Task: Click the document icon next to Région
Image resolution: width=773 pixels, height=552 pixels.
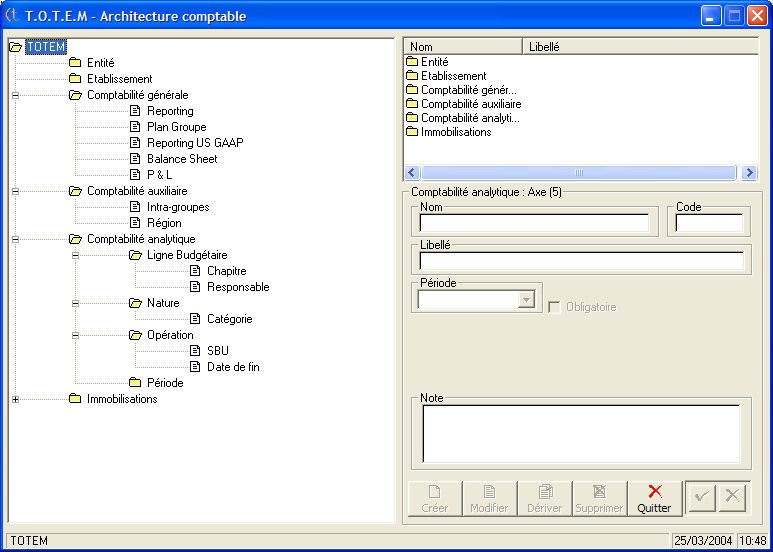Action: point(135,223)
